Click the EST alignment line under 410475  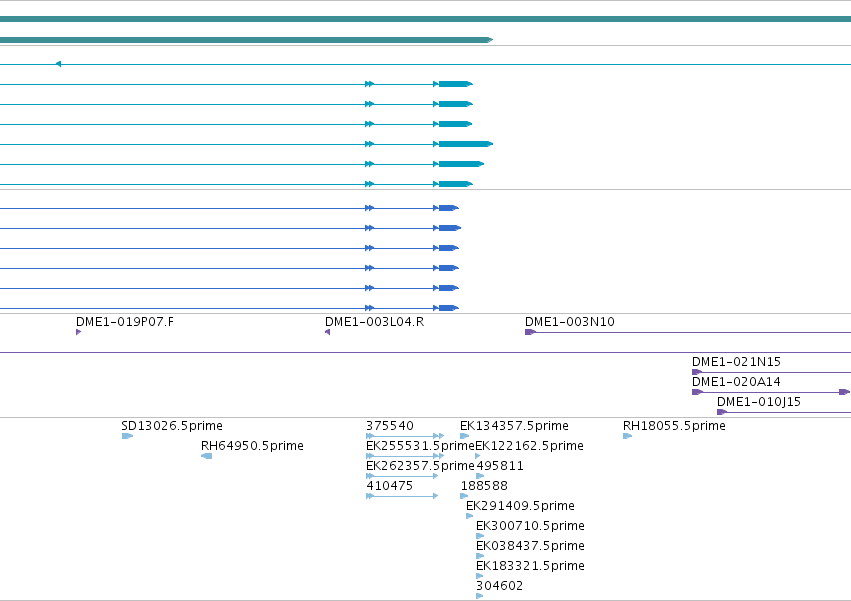click(402, 496)
